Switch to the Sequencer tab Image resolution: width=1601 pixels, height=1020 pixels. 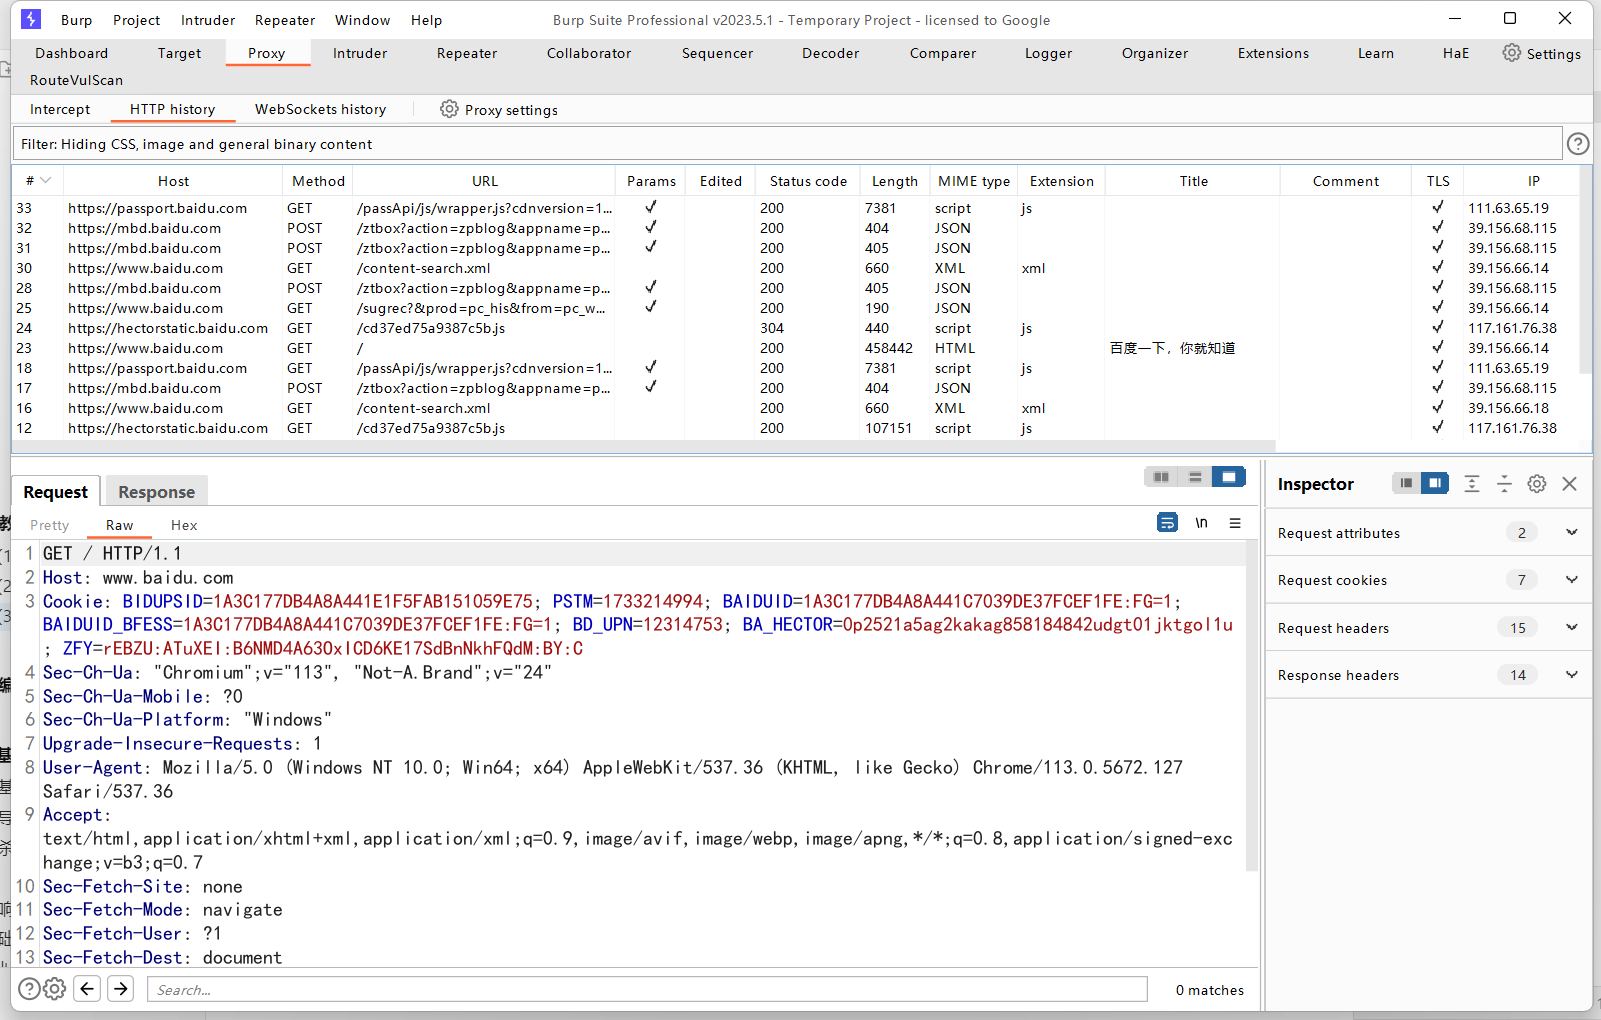pos(717,53)
